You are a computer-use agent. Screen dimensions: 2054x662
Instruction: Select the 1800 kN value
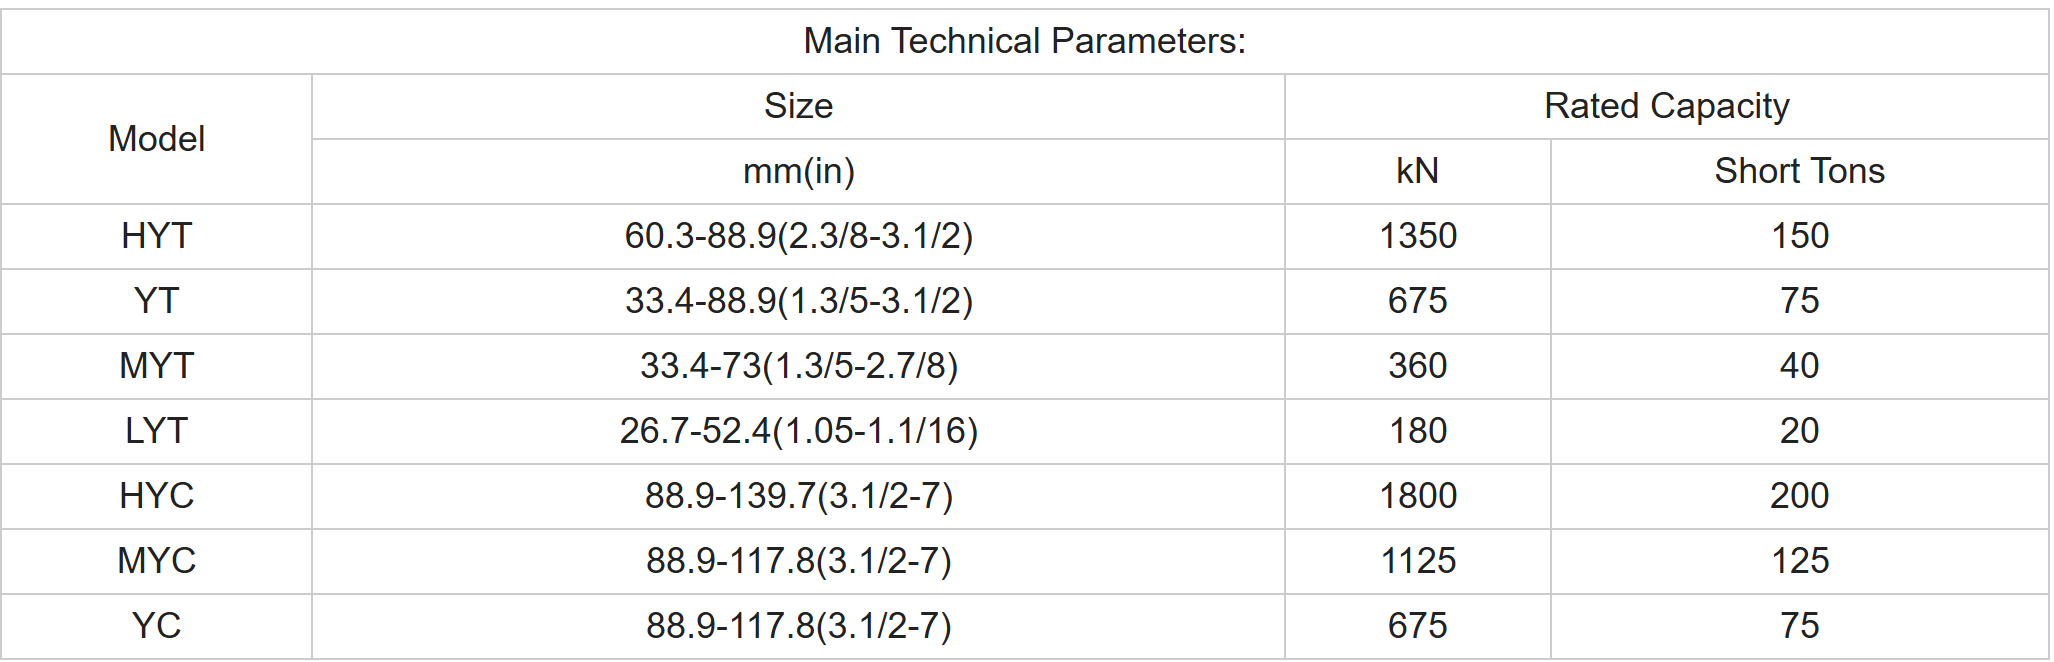[x=1417, y=496]
